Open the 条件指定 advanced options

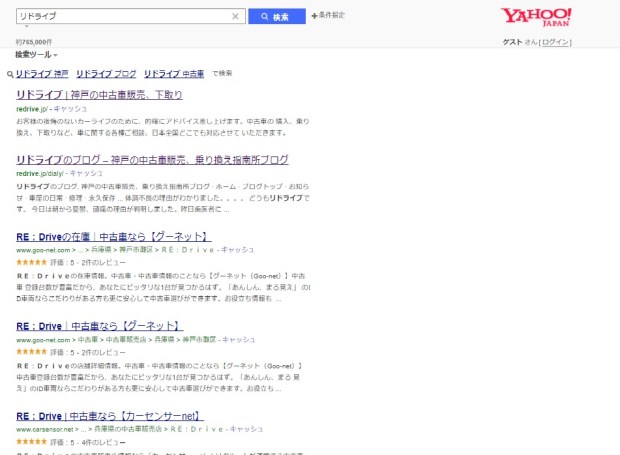point(328,15)
